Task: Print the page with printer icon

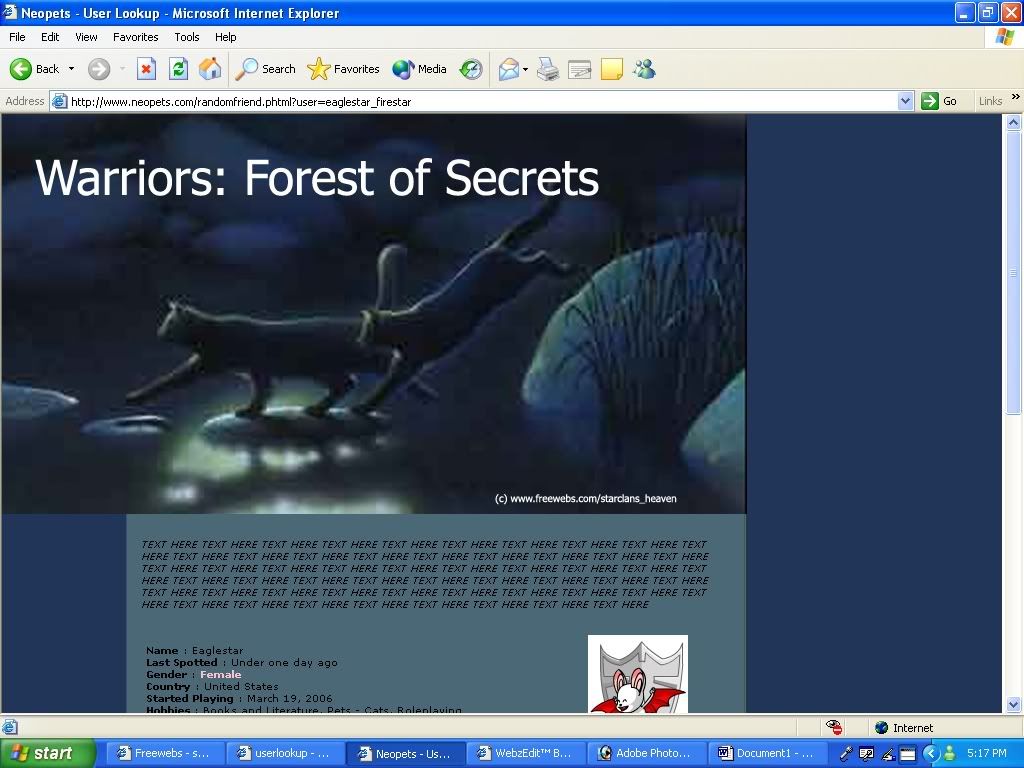Action: (x=548, y=69)
